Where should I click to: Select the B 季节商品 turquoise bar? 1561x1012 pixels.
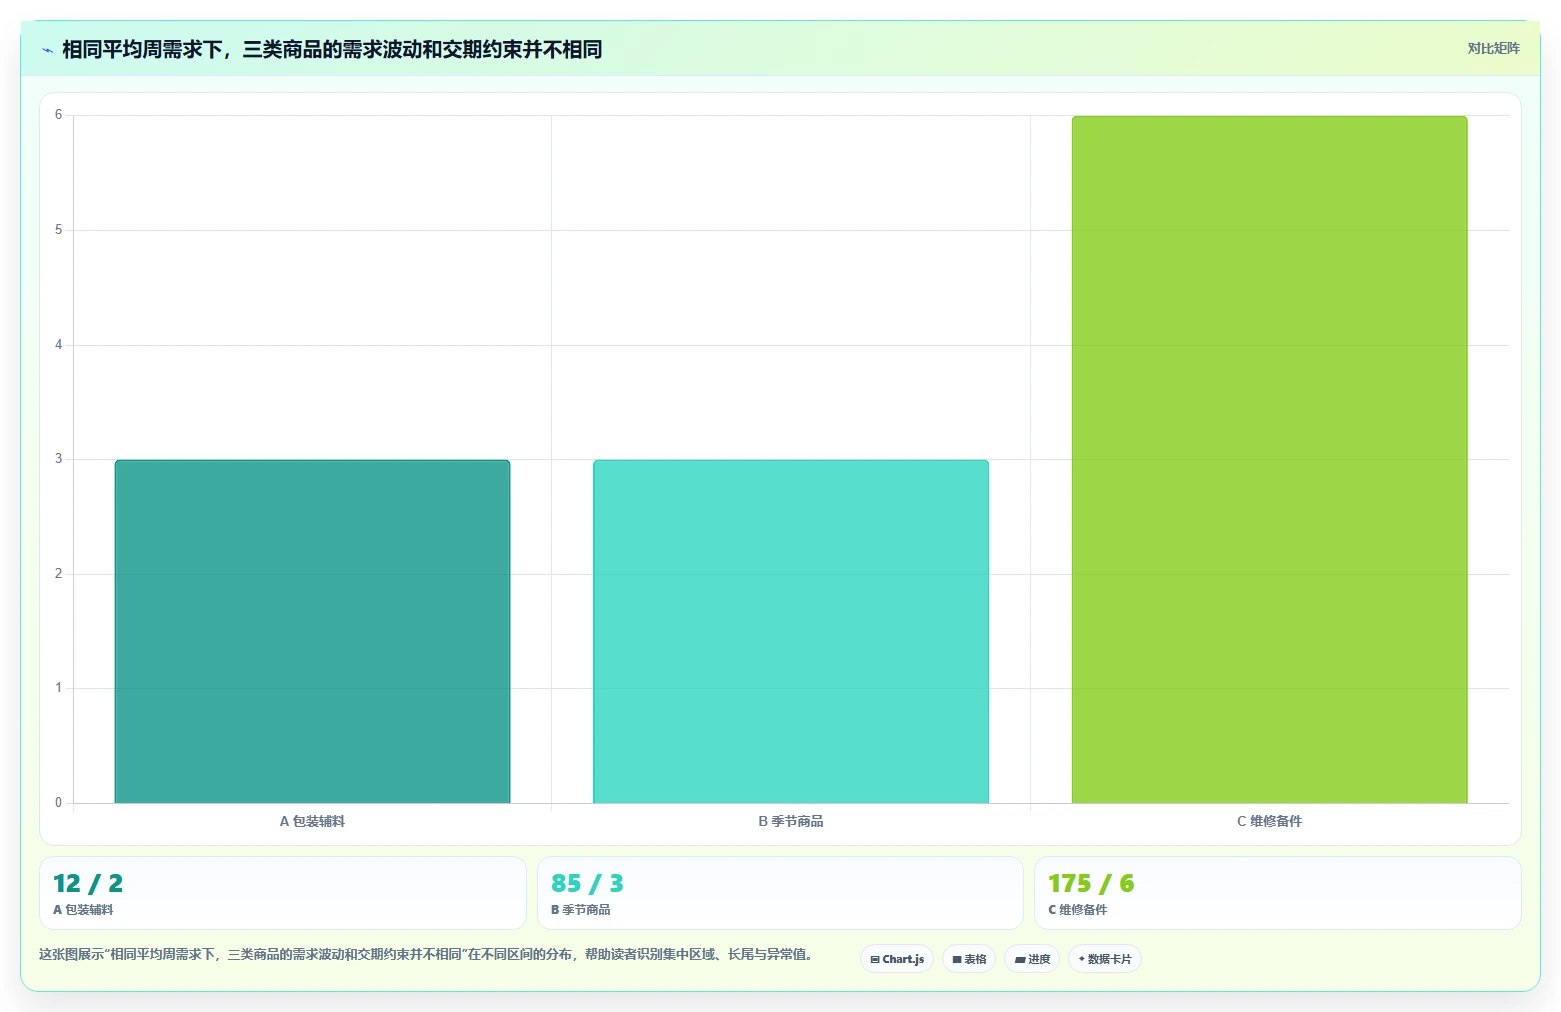pos(791,631)
